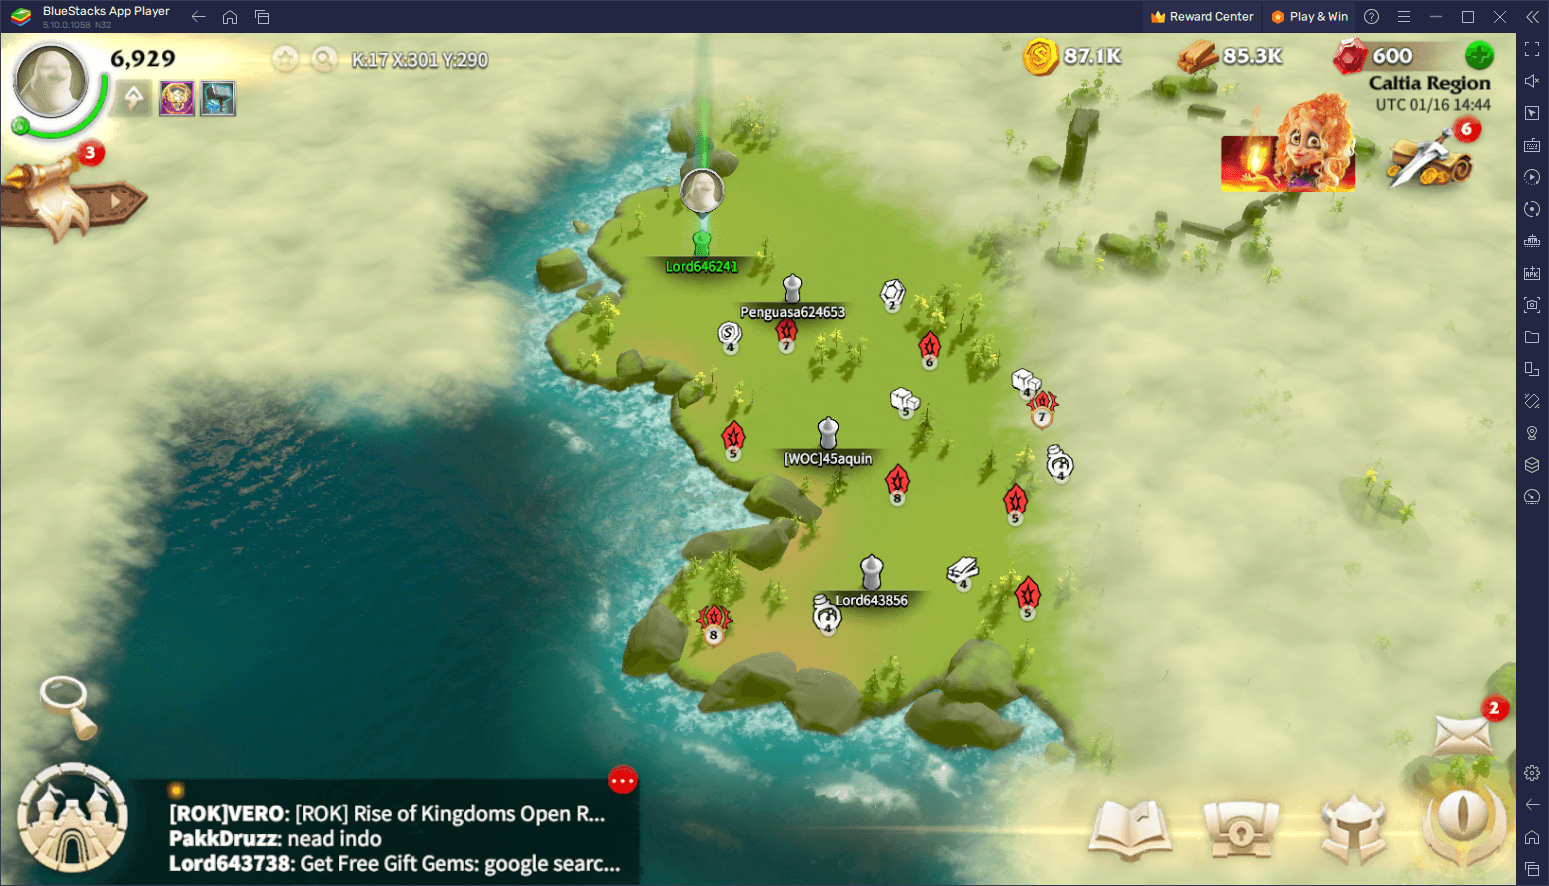Toggle volume in BlueStacks sidebar
This screenshot has width=1549, height=886.
[x=1532, y=81]
